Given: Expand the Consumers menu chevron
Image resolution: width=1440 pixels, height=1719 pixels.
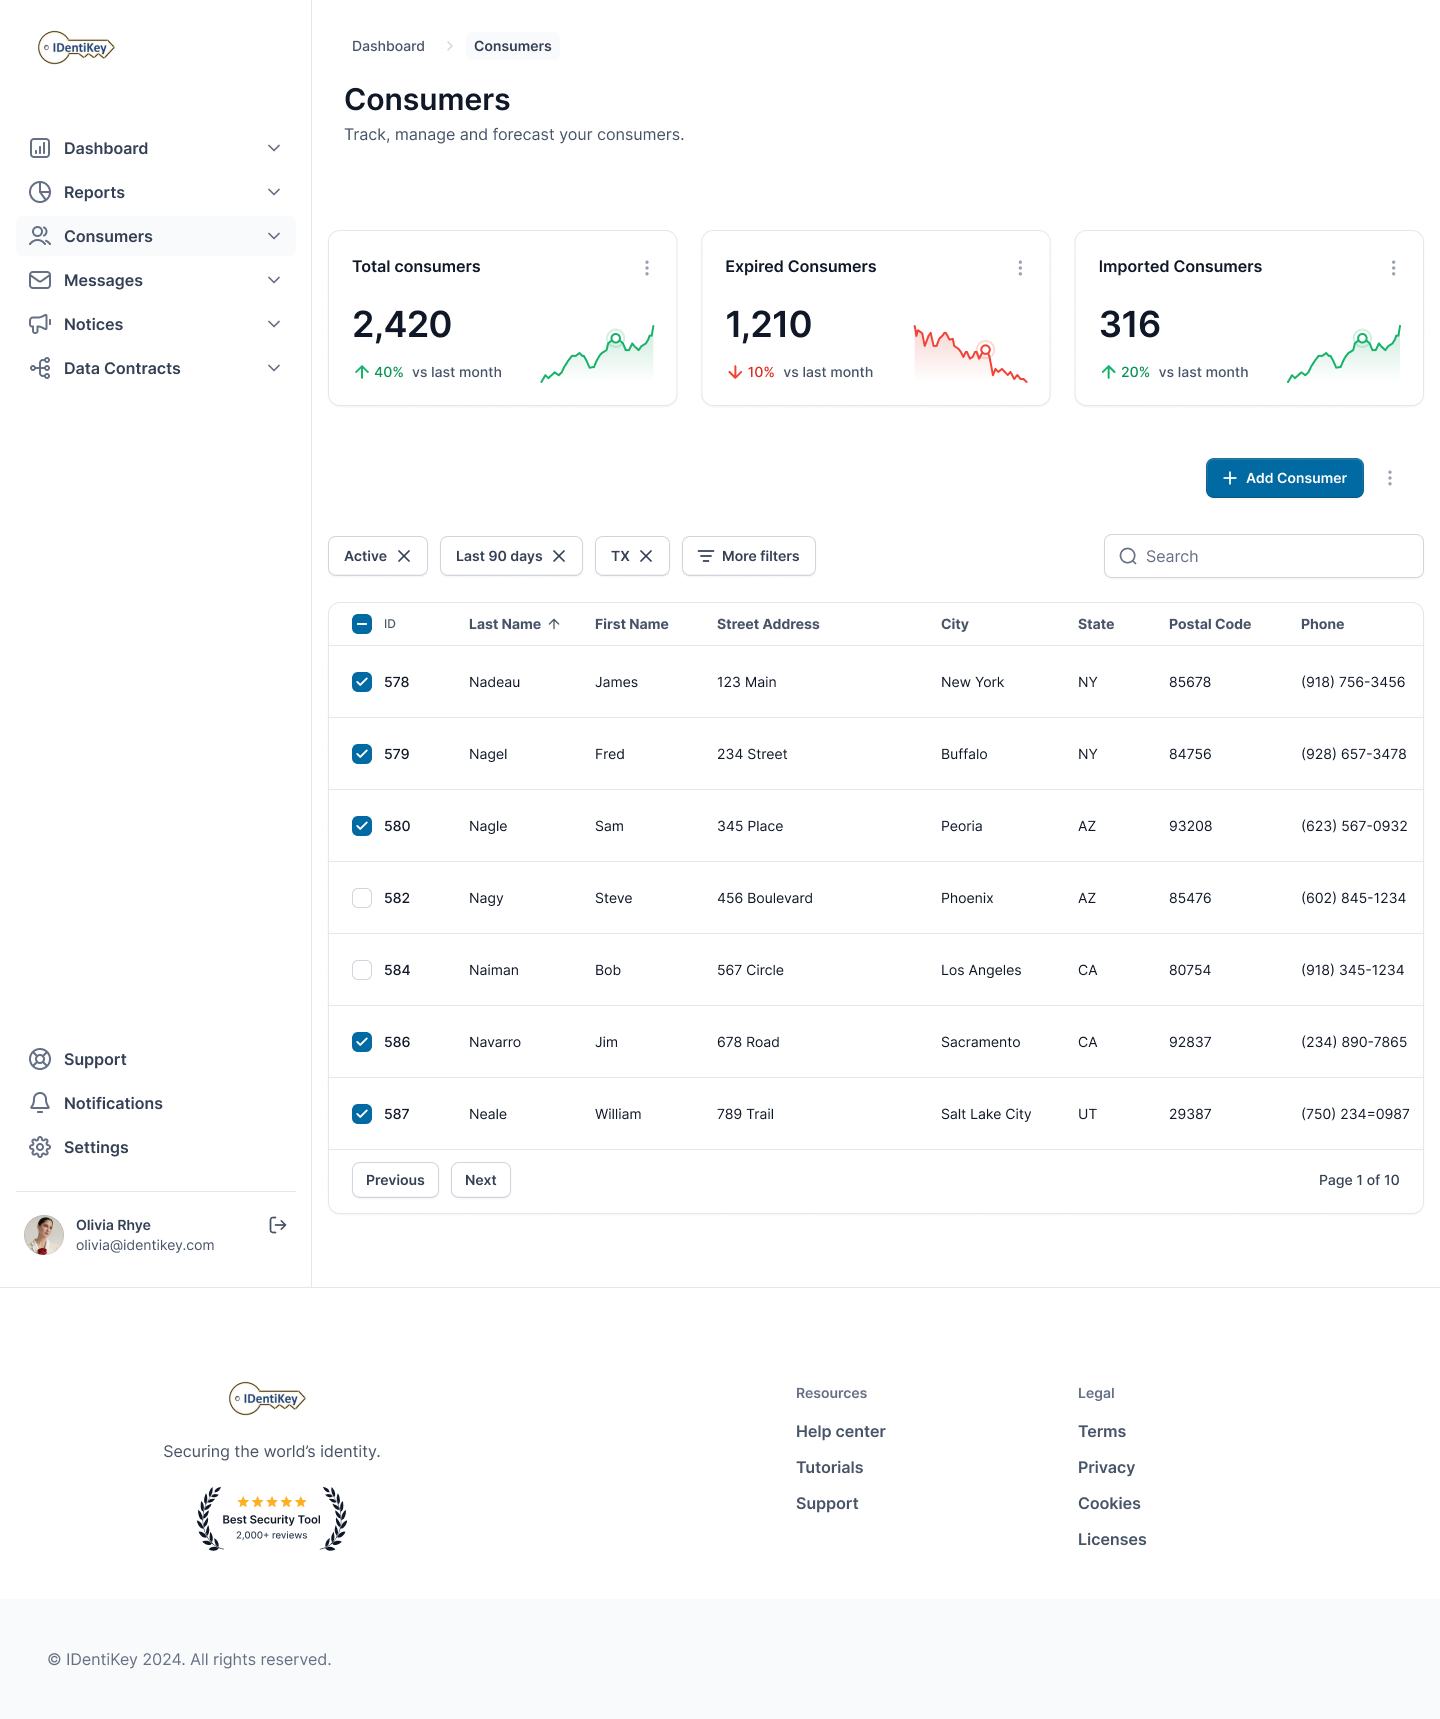Looking at the screenshot, I should click(x=274, y=236).
